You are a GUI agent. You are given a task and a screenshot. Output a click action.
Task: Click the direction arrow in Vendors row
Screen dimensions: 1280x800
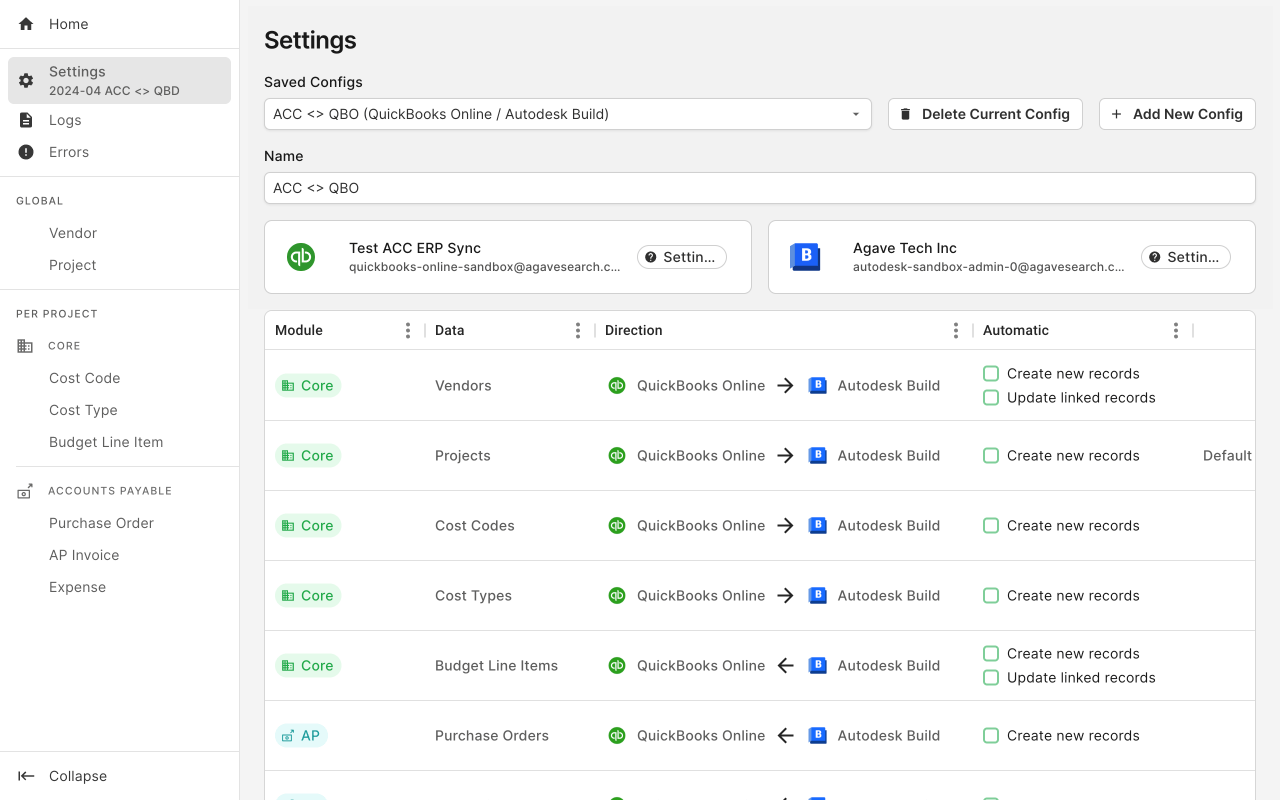click(786, 385)
